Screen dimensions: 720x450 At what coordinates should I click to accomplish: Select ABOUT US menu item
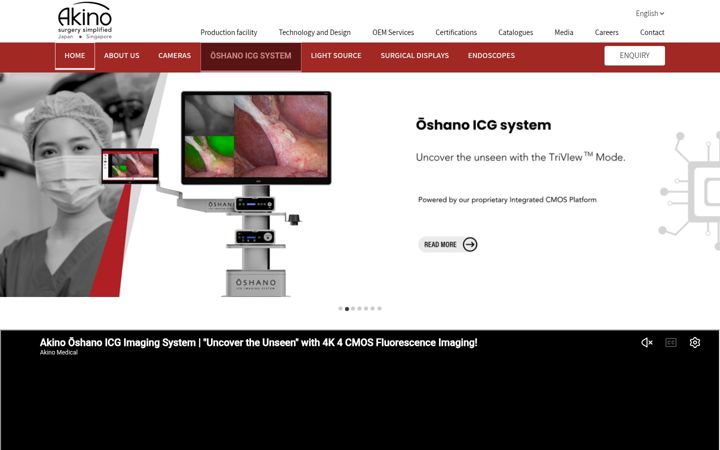pos(122,56)
